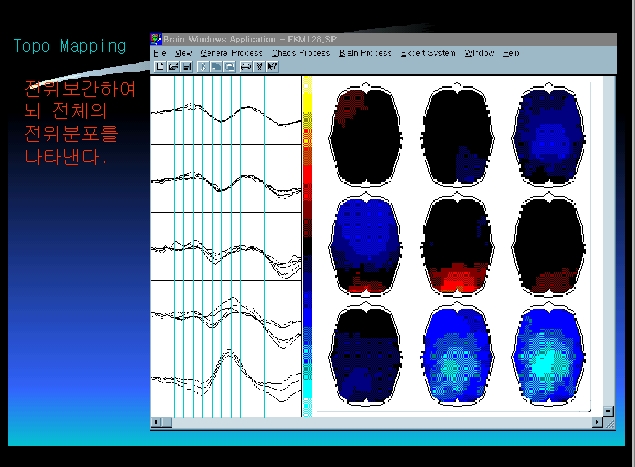Click the About/help question toolbar icon
Image resolution: width=635 pixels, height=467 pixels.
pyautogui.click(x=259, y=66)
